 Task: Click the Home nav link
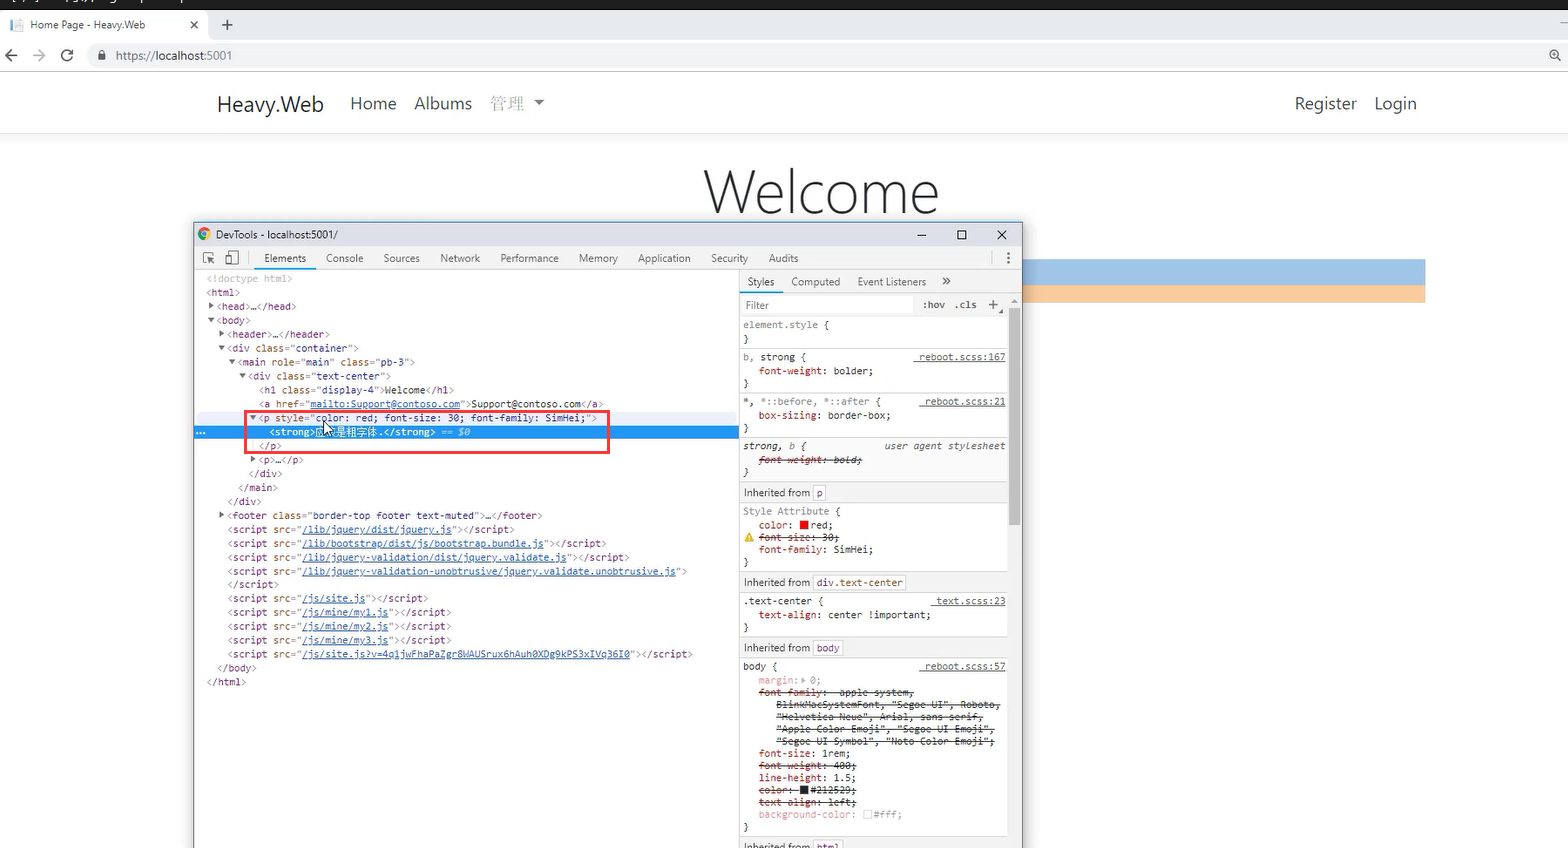[373, 104]
